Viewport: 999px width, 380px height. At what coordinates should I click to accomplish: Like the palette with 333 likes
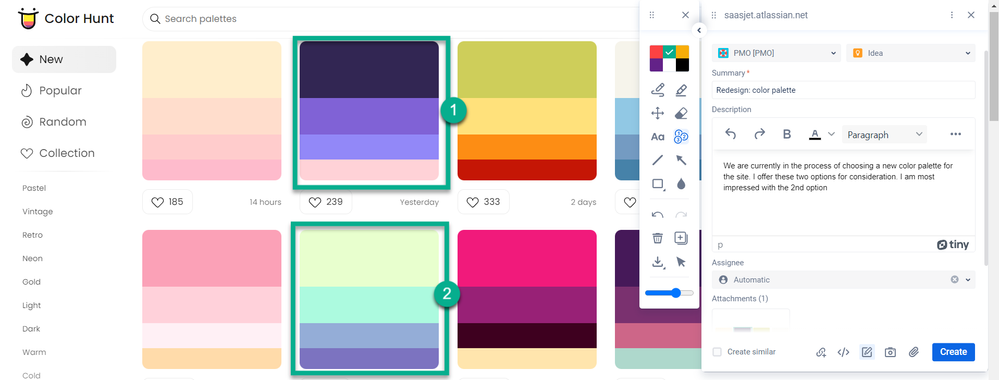[x=483, y=202]
